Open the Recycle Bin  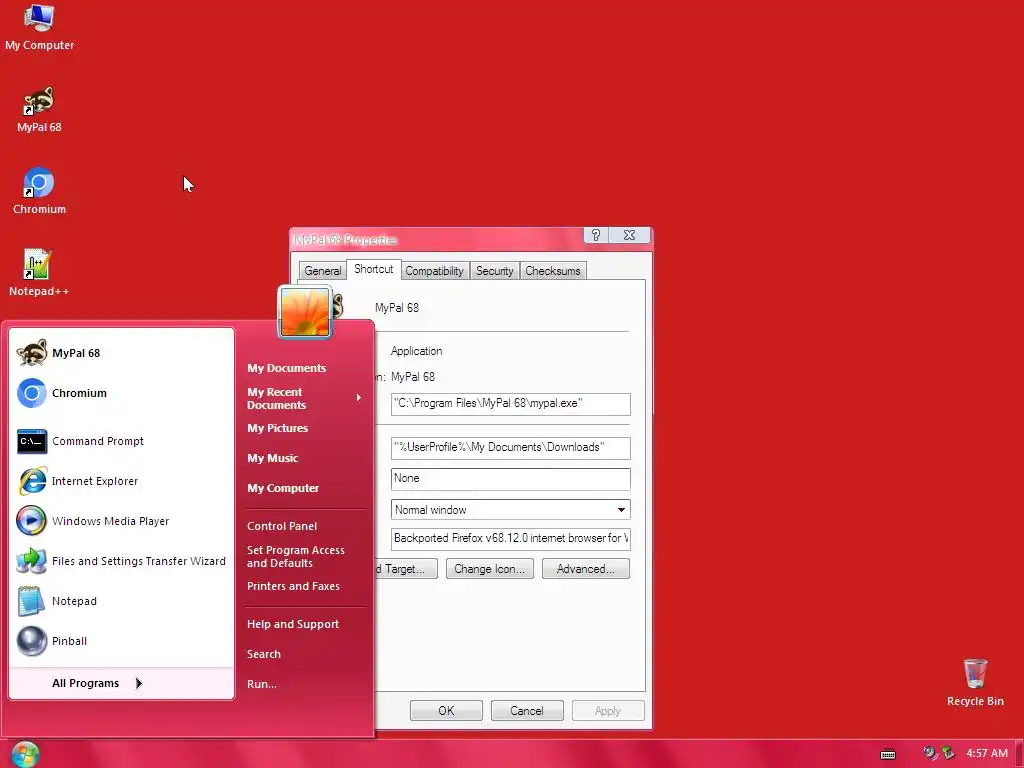tap(975, 683)
